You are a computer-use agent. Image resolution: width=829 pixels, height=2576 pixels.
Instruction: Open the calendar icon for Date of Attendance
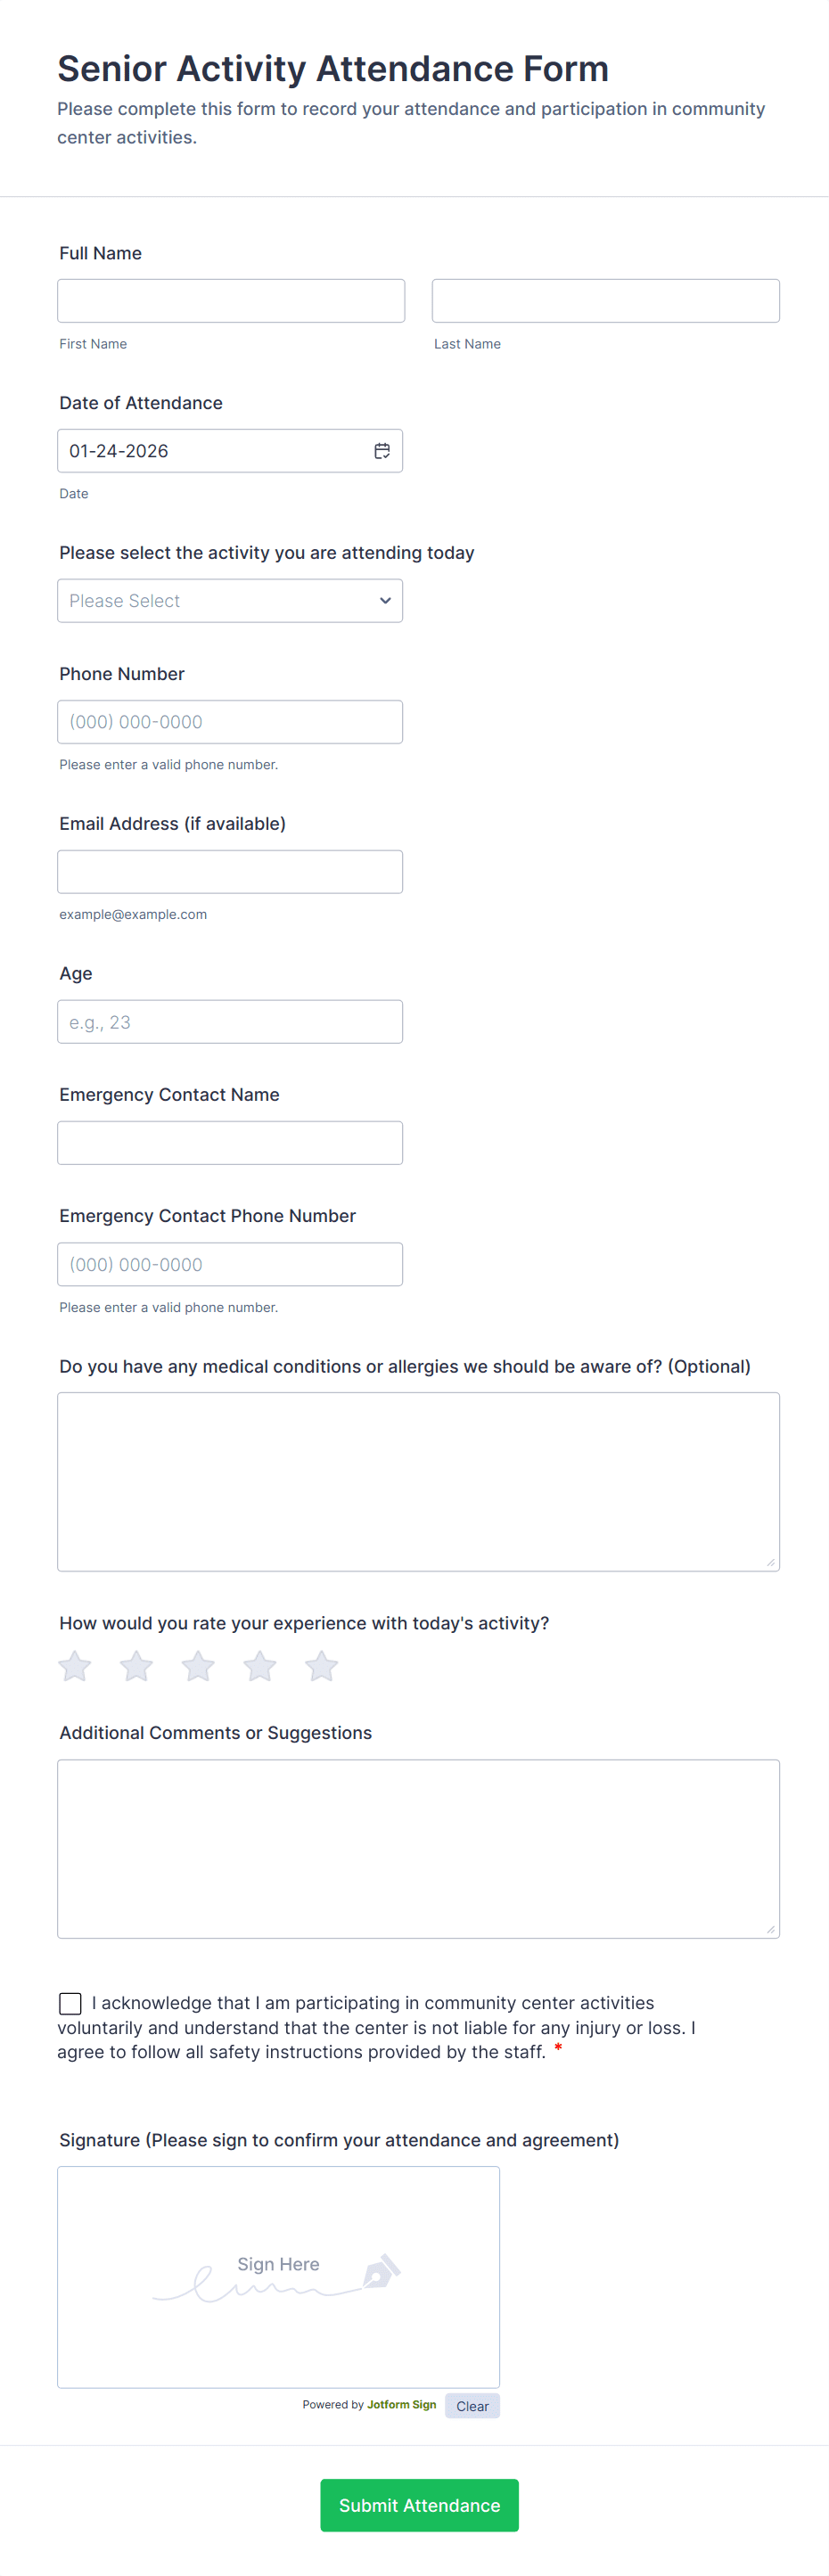pos(383,450)
